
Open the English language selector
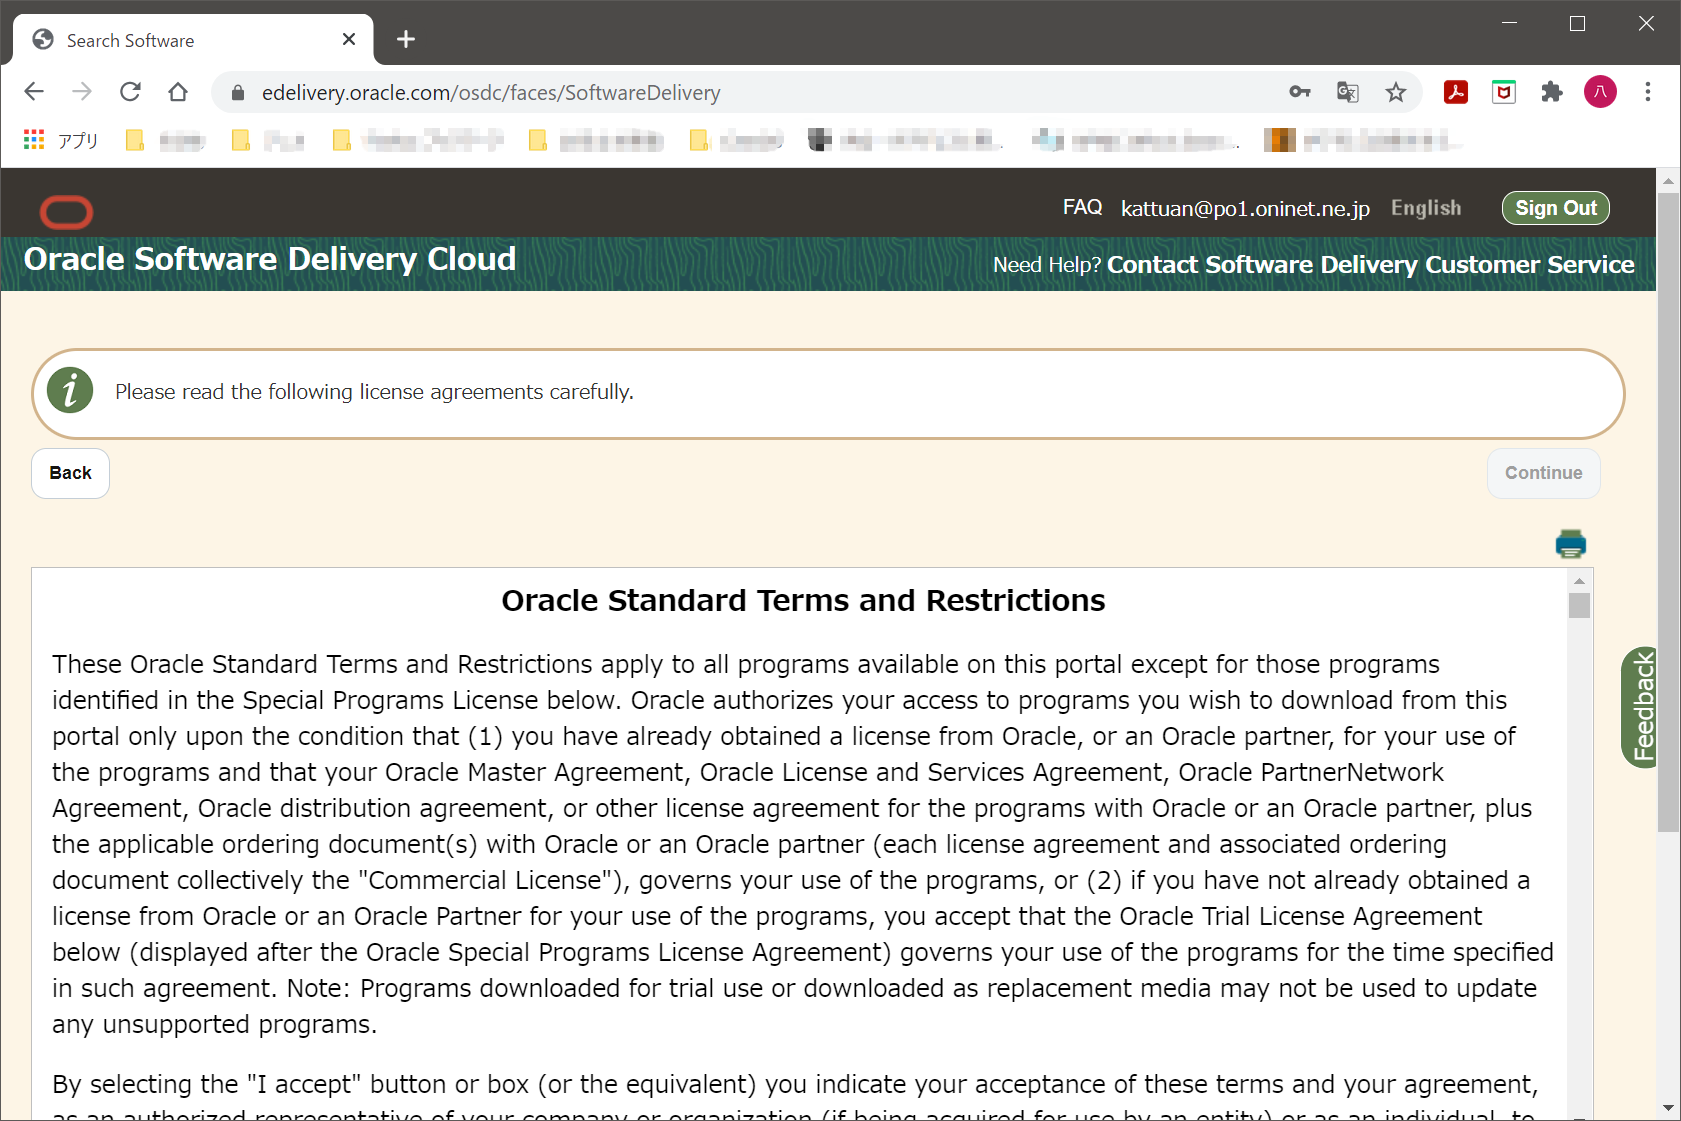click(x=1426, y=208)
